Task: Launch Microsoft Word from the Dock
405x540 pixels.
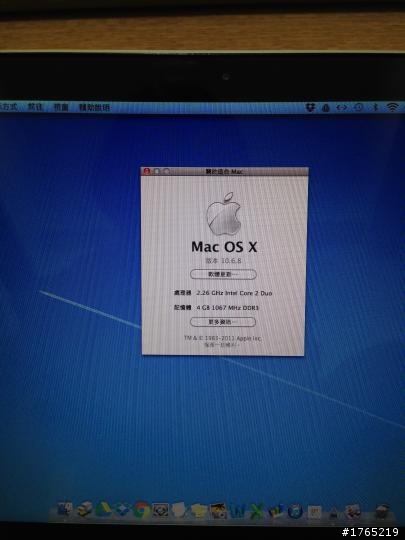Action: [238, 510]
